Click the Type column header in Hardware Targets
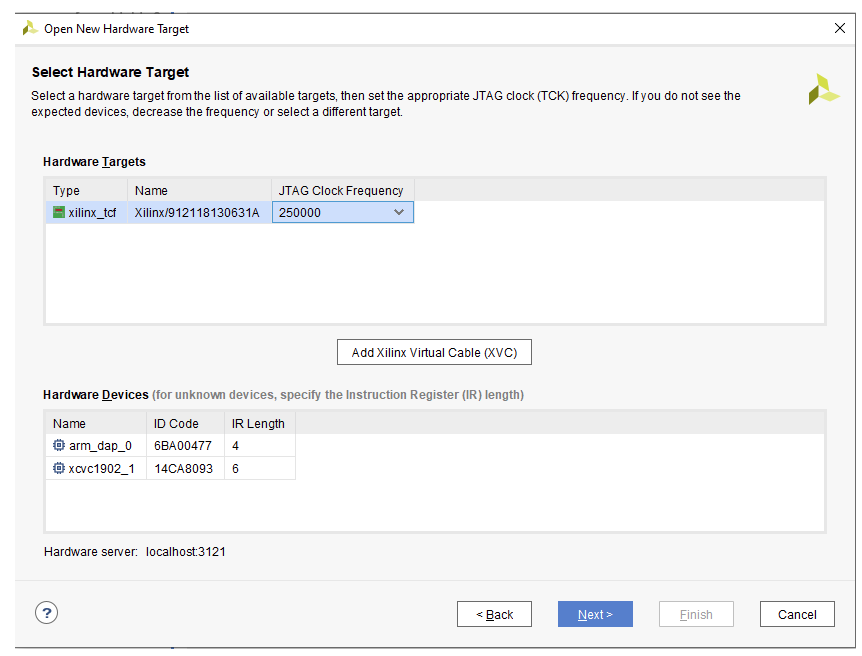This screenshot has height=656, width=862. 67,190
